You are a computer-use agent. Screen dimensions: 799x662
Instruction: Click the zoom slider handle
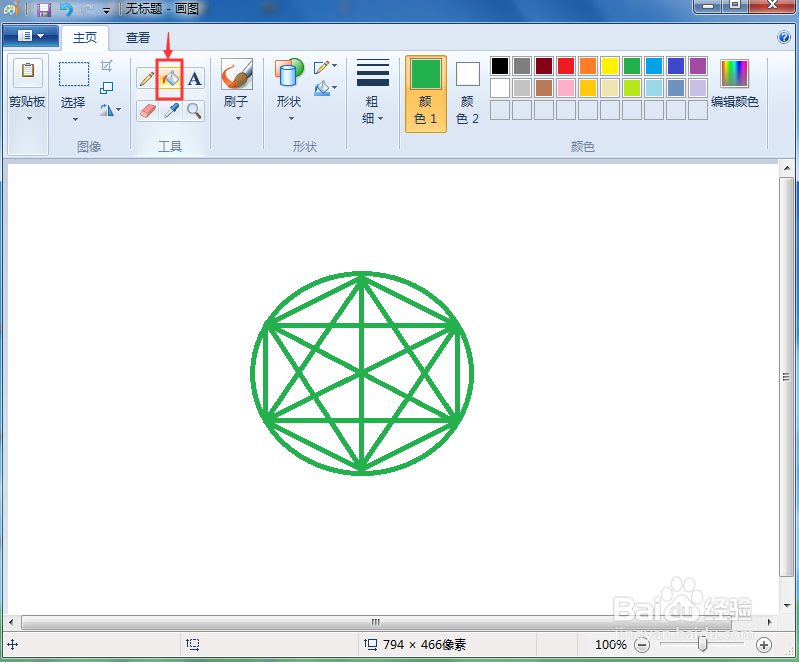click(x=703, y=645)
